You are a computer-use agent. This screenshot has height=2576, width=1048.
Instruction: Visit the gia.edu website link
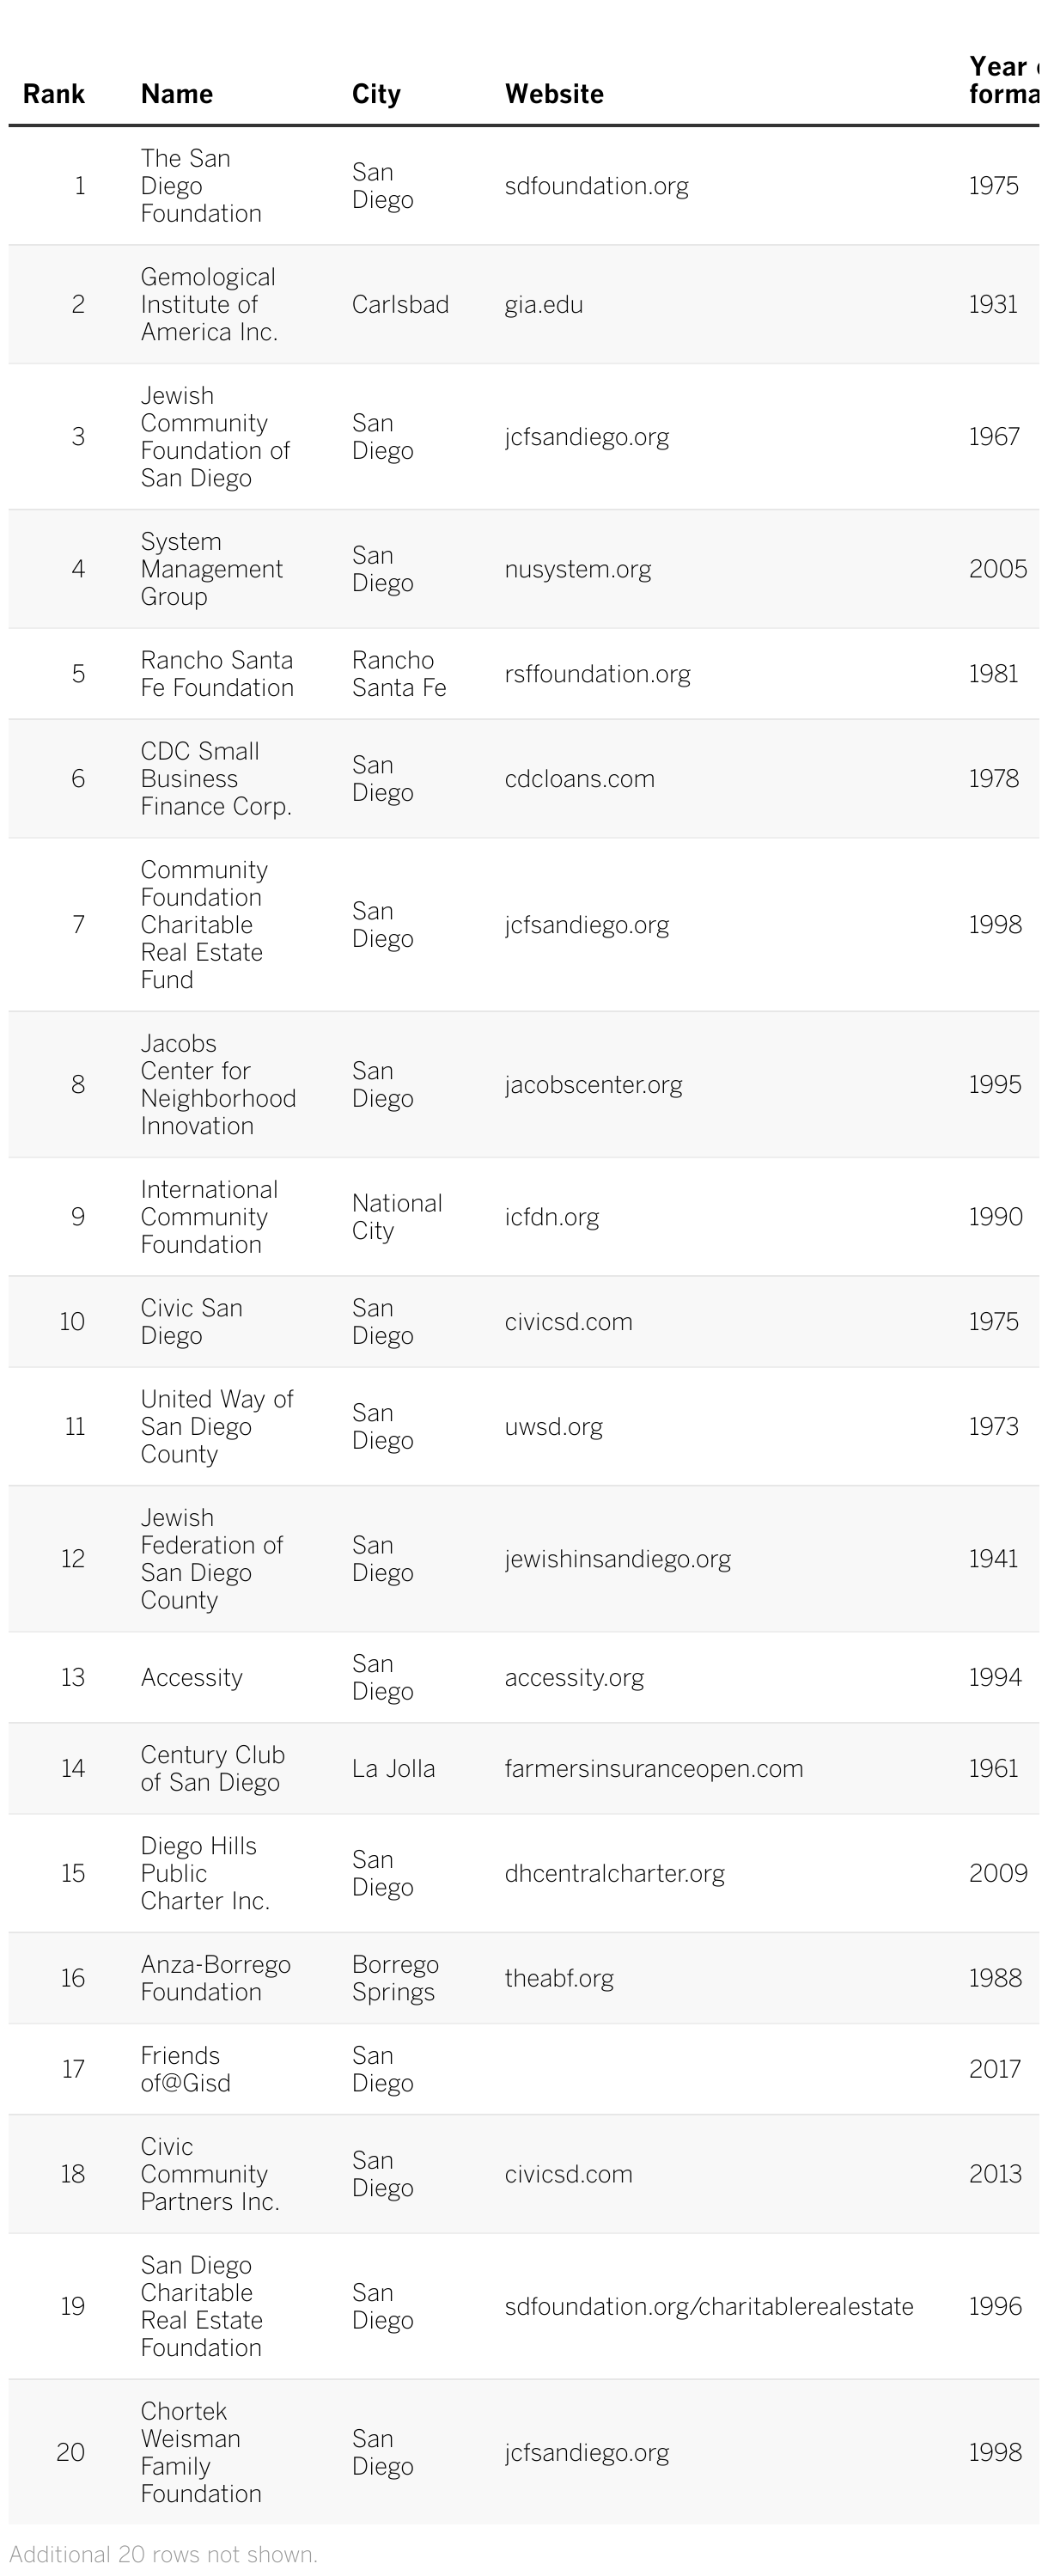(x=543, y=305)
